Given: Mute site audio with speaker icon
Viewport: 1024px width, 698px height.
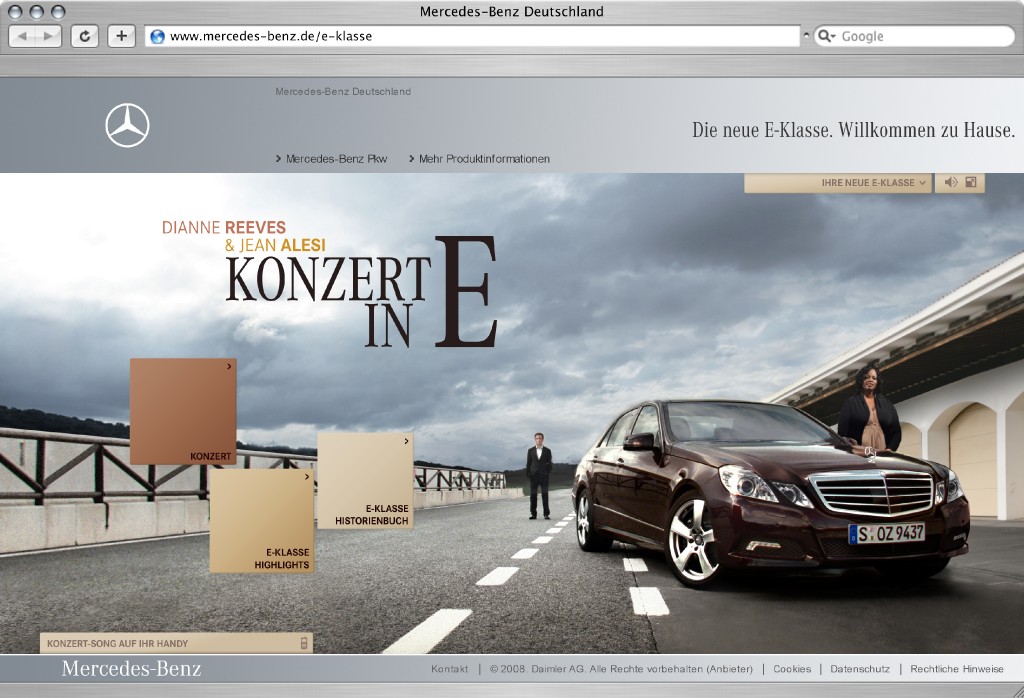Looking at the screenshot, I should click(x=951, y=183).
